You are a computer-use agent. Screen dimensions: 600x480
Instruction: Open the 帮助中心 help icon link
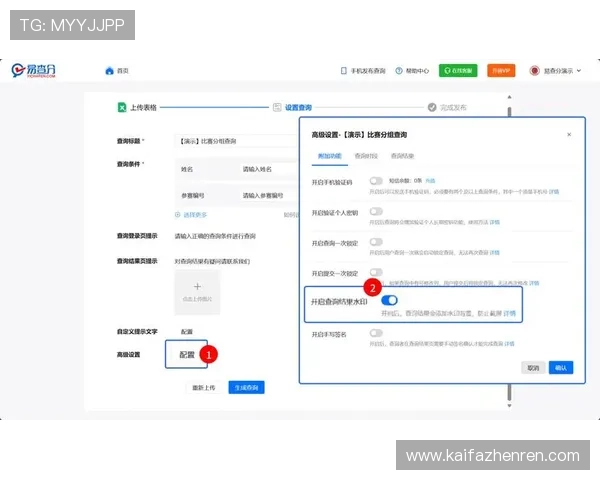tap(399, 71)
